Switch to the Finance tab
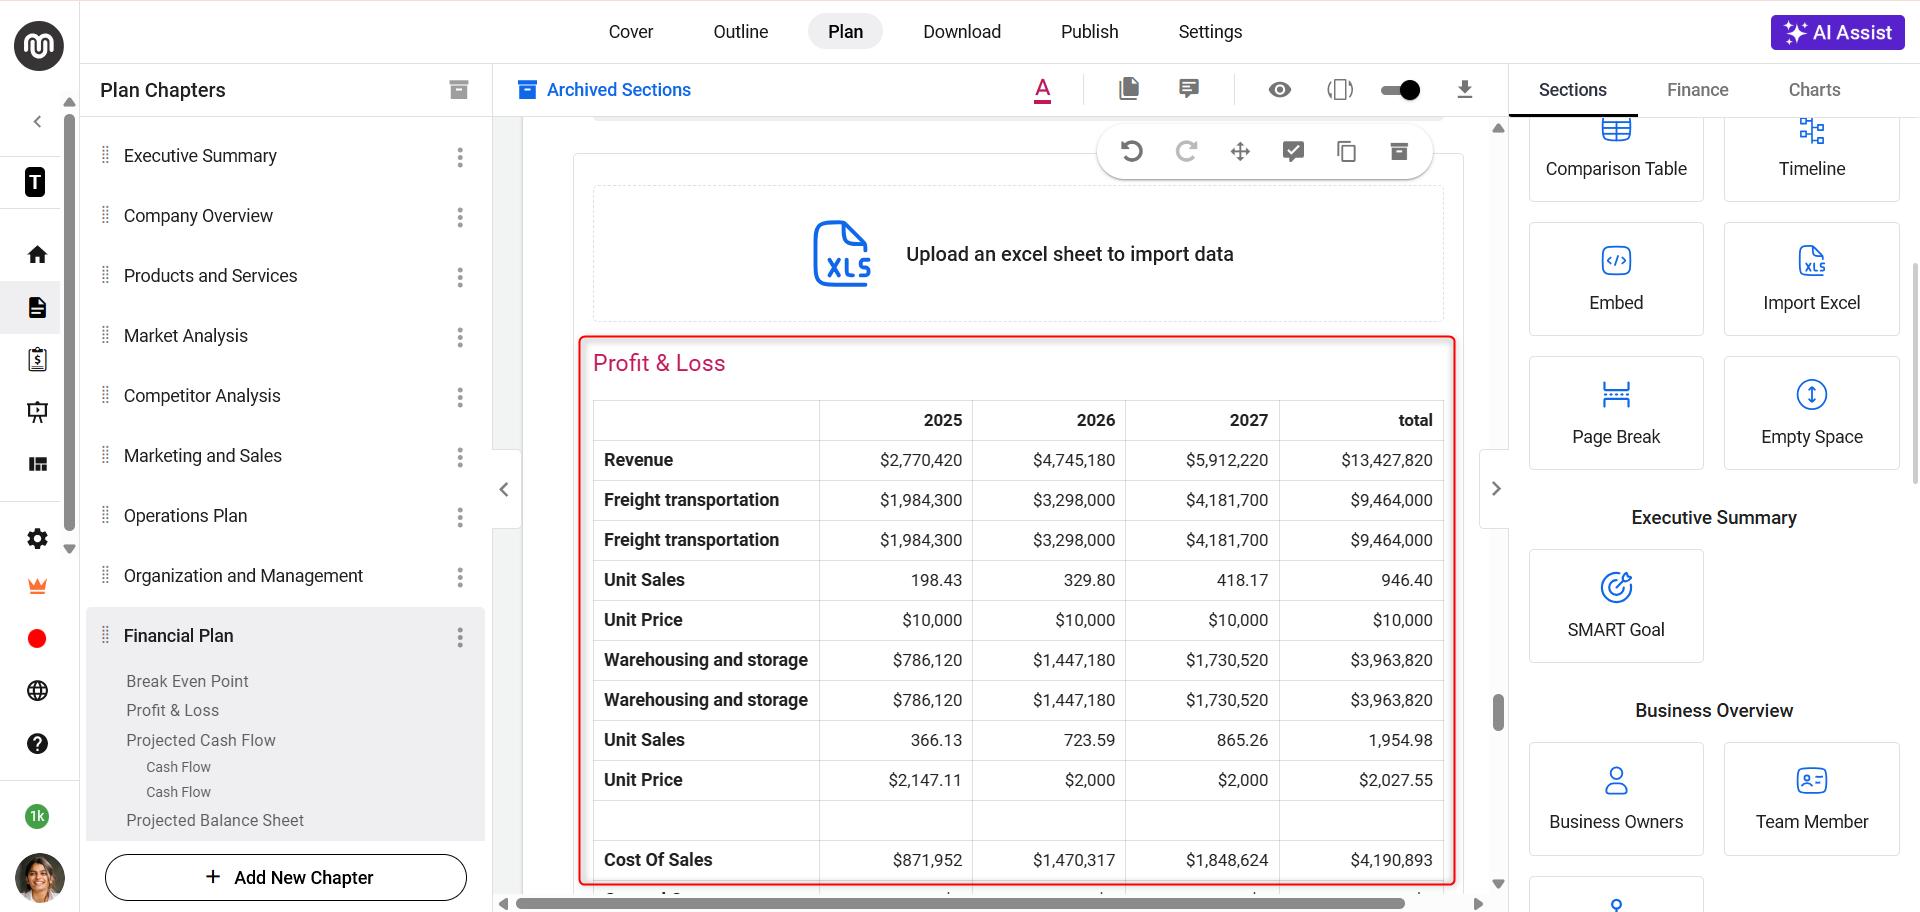The width and height of the screenshot is (1920, 912). pyautogui.click(x=1697, y=90)
